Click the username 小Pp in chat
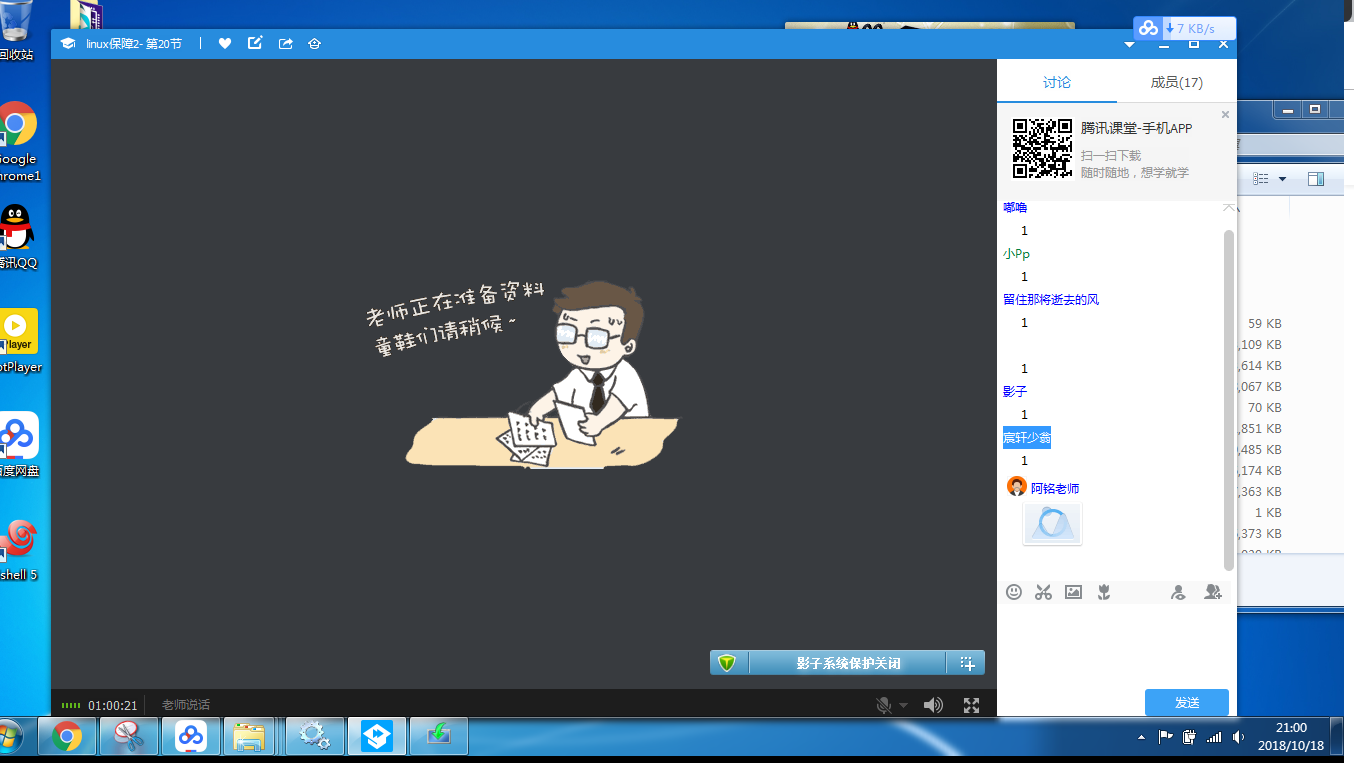 [1016, 254]
